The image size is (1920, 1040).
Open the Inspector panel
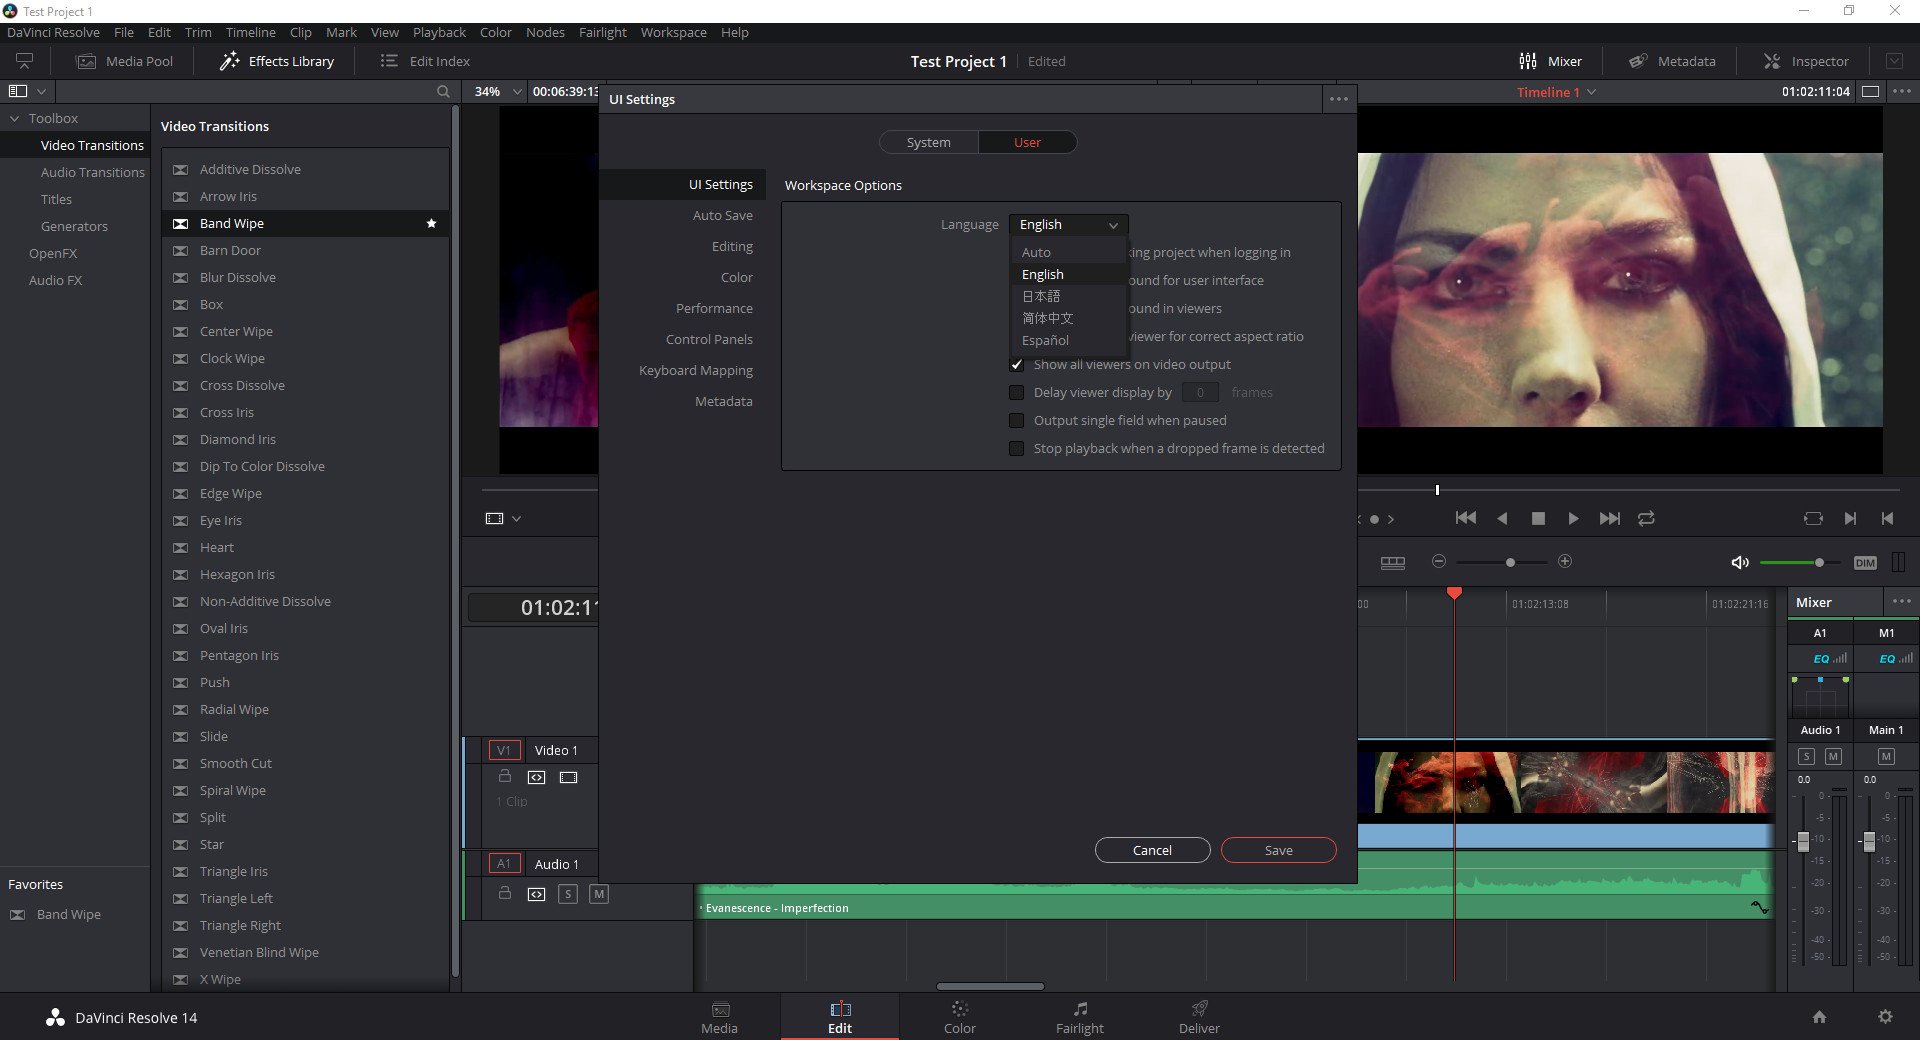click(1806, 61)
